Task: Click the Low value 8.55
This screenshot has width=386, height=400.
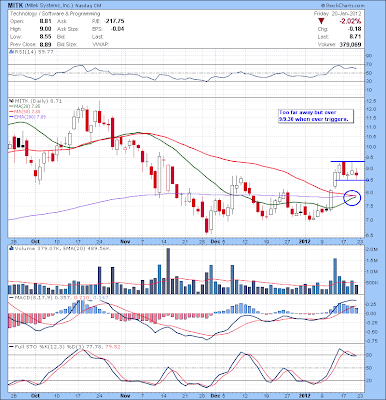Action: click(x=45, y=37)
